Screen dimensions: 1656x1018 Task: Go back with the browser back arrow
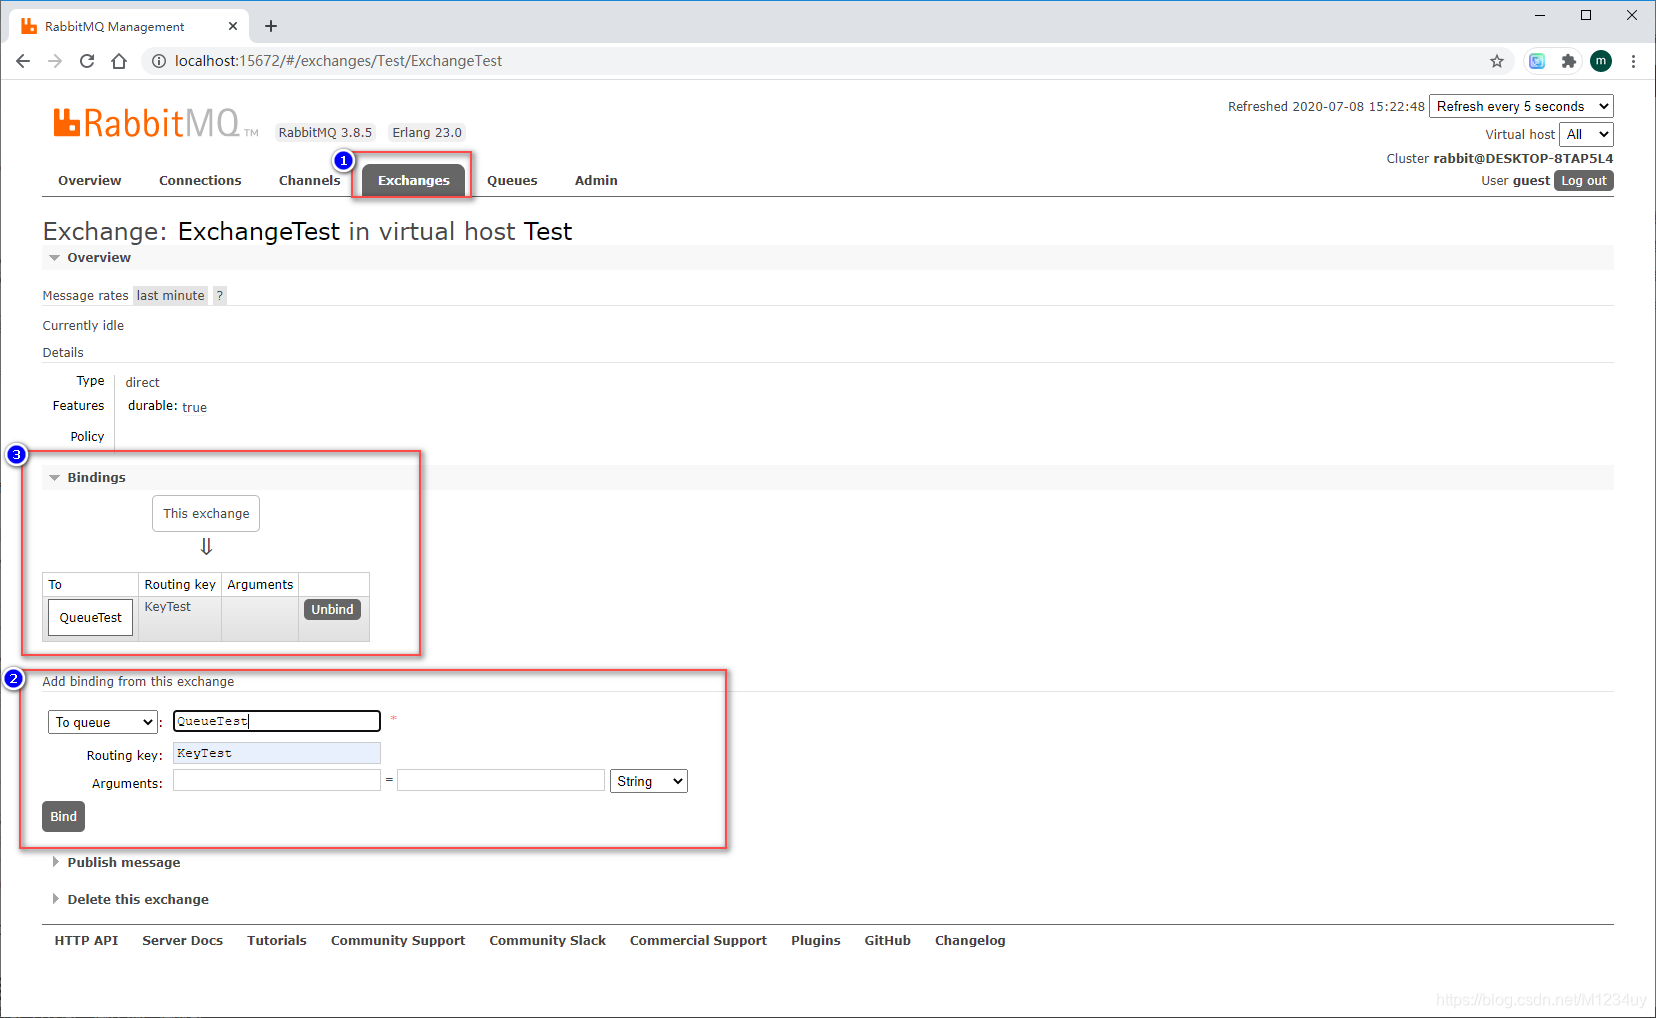[23, 61]
